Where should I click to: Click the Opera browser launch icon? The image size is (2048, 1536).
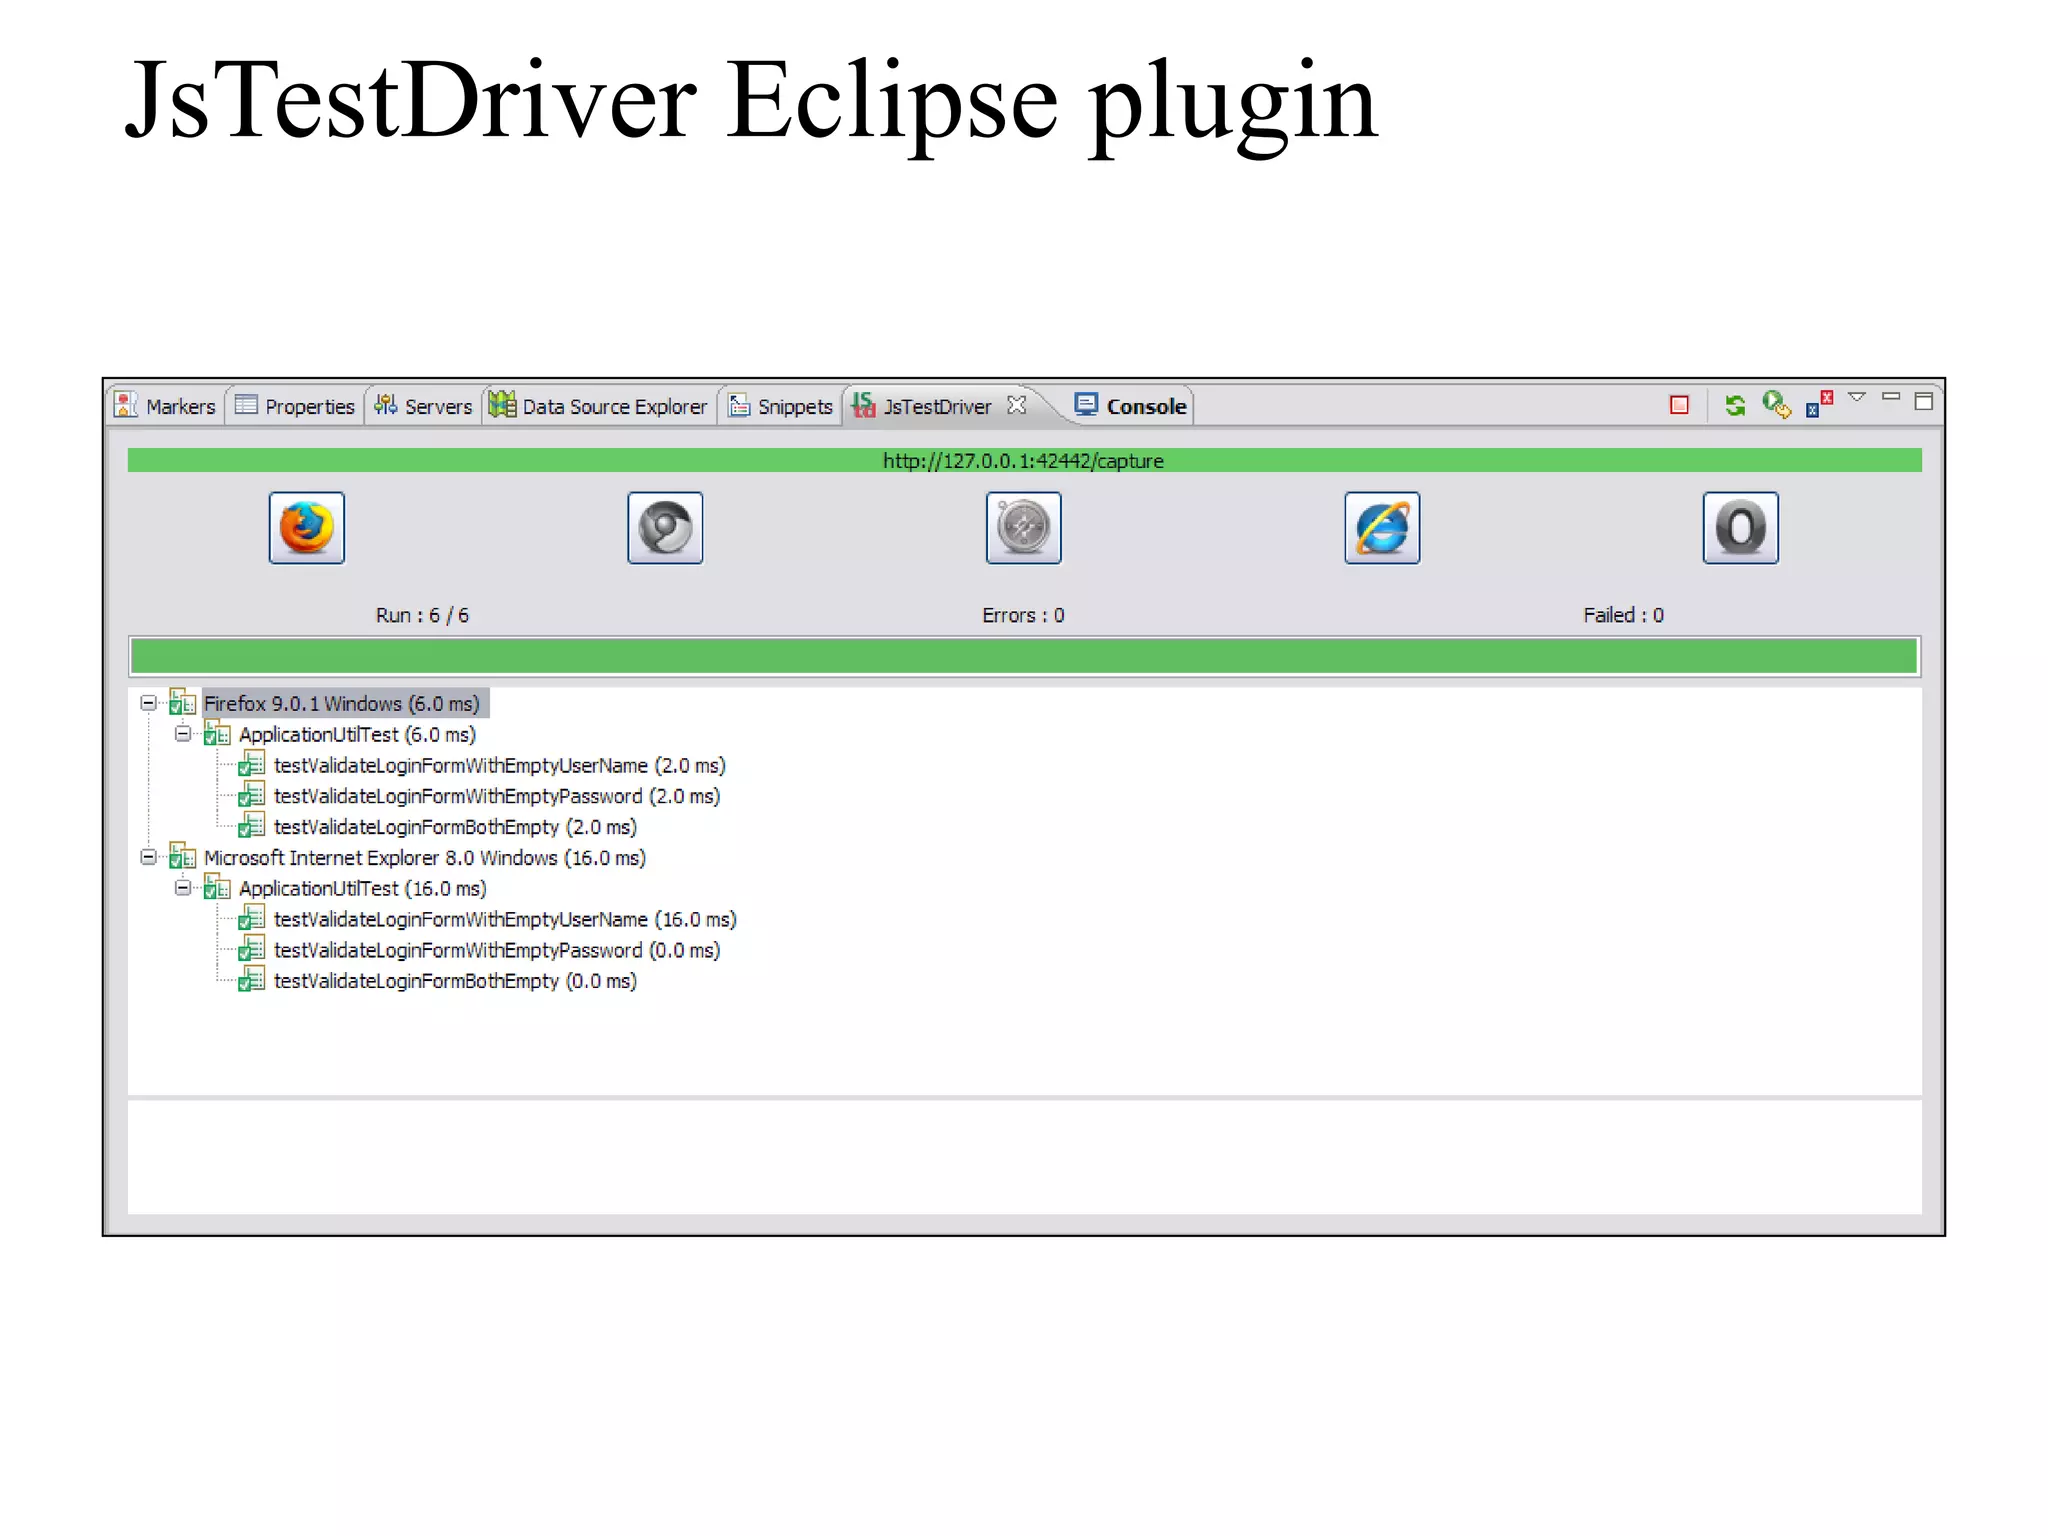pos(1741,528)
